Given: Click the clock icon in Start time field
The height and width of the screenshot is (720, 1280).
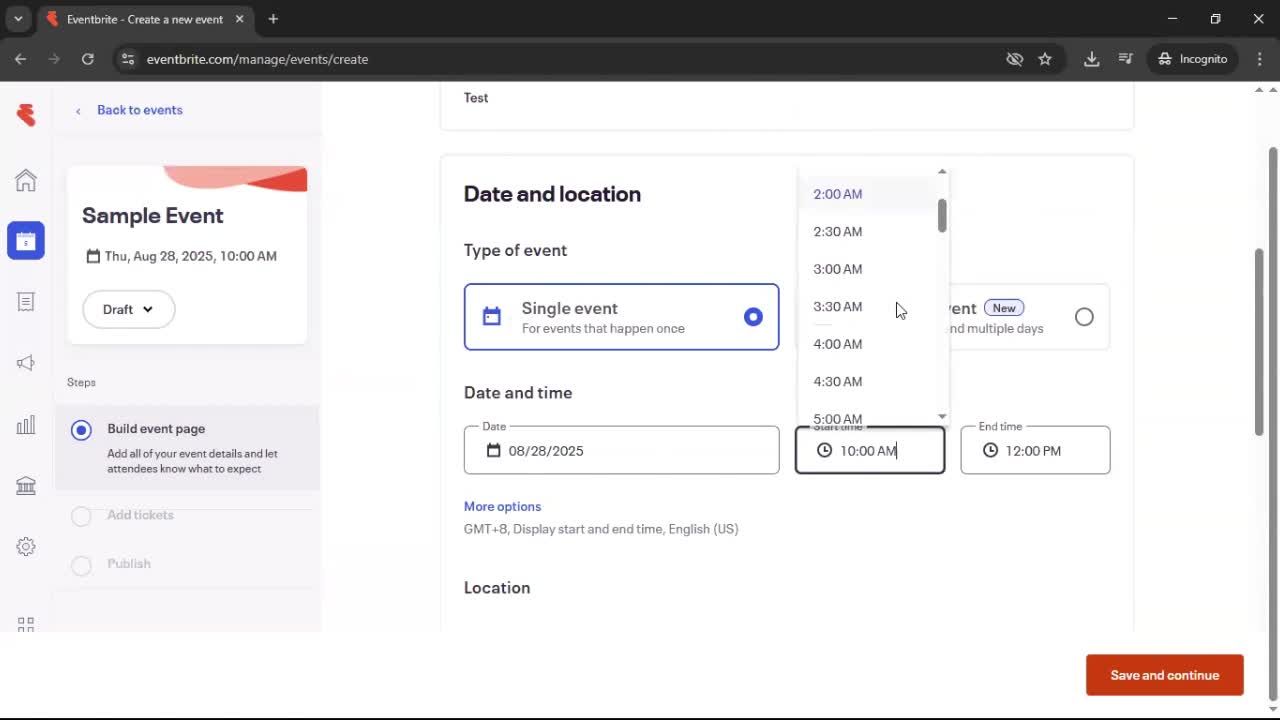Looking at the screenshot, I should click(x=824, y=451).
